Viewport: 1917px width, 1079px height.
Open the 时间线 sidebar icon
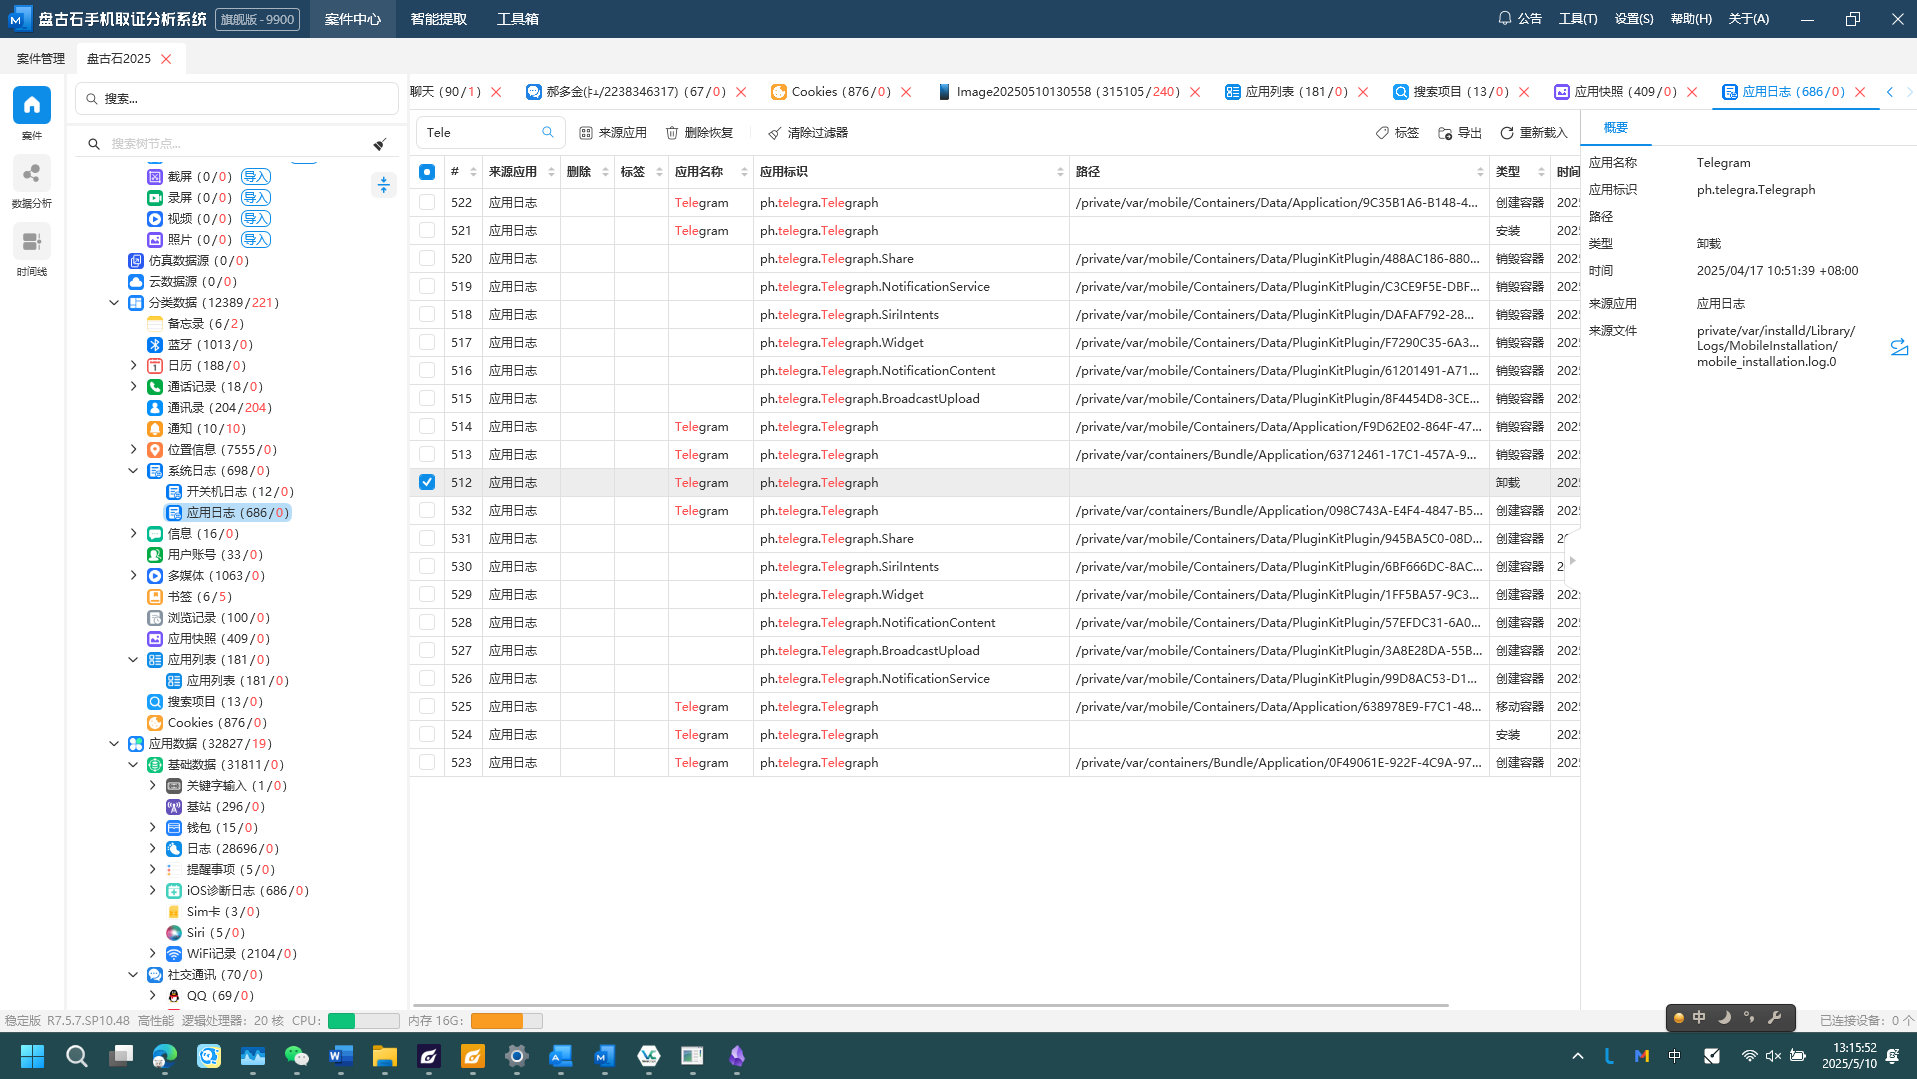(31, 242)
